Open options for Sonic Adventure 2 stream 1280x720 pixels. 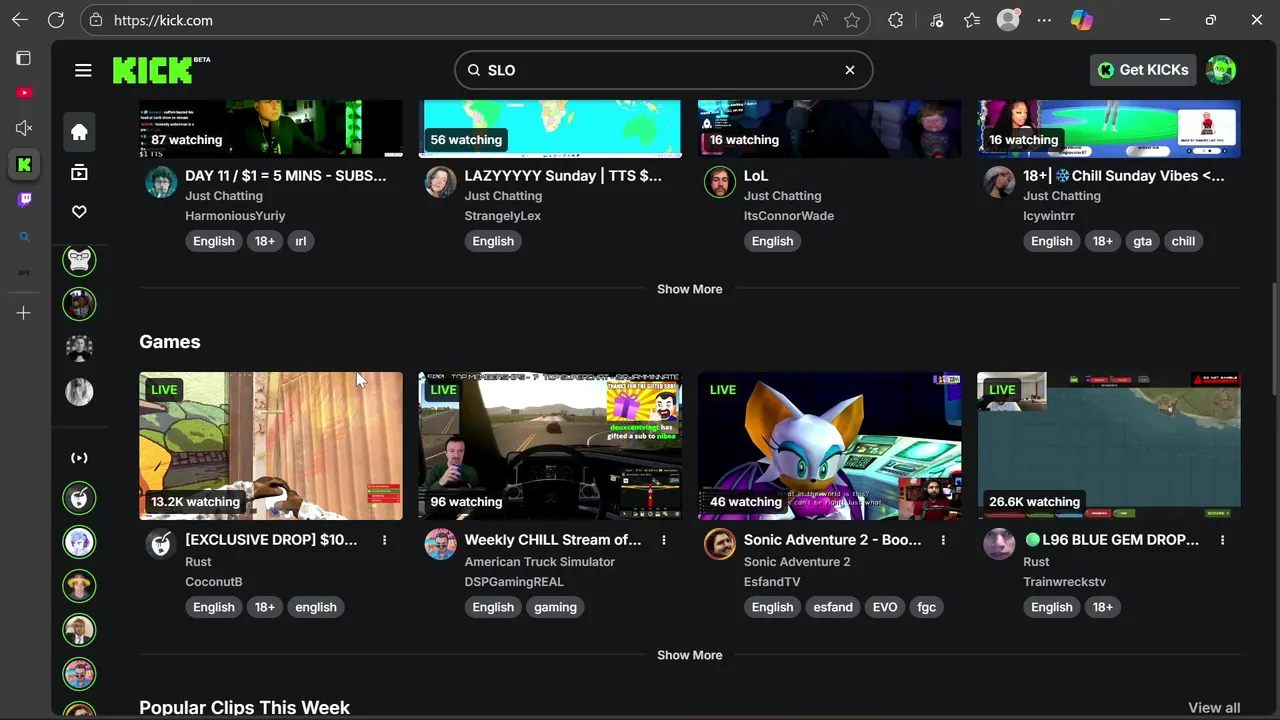tap(943, 540)
